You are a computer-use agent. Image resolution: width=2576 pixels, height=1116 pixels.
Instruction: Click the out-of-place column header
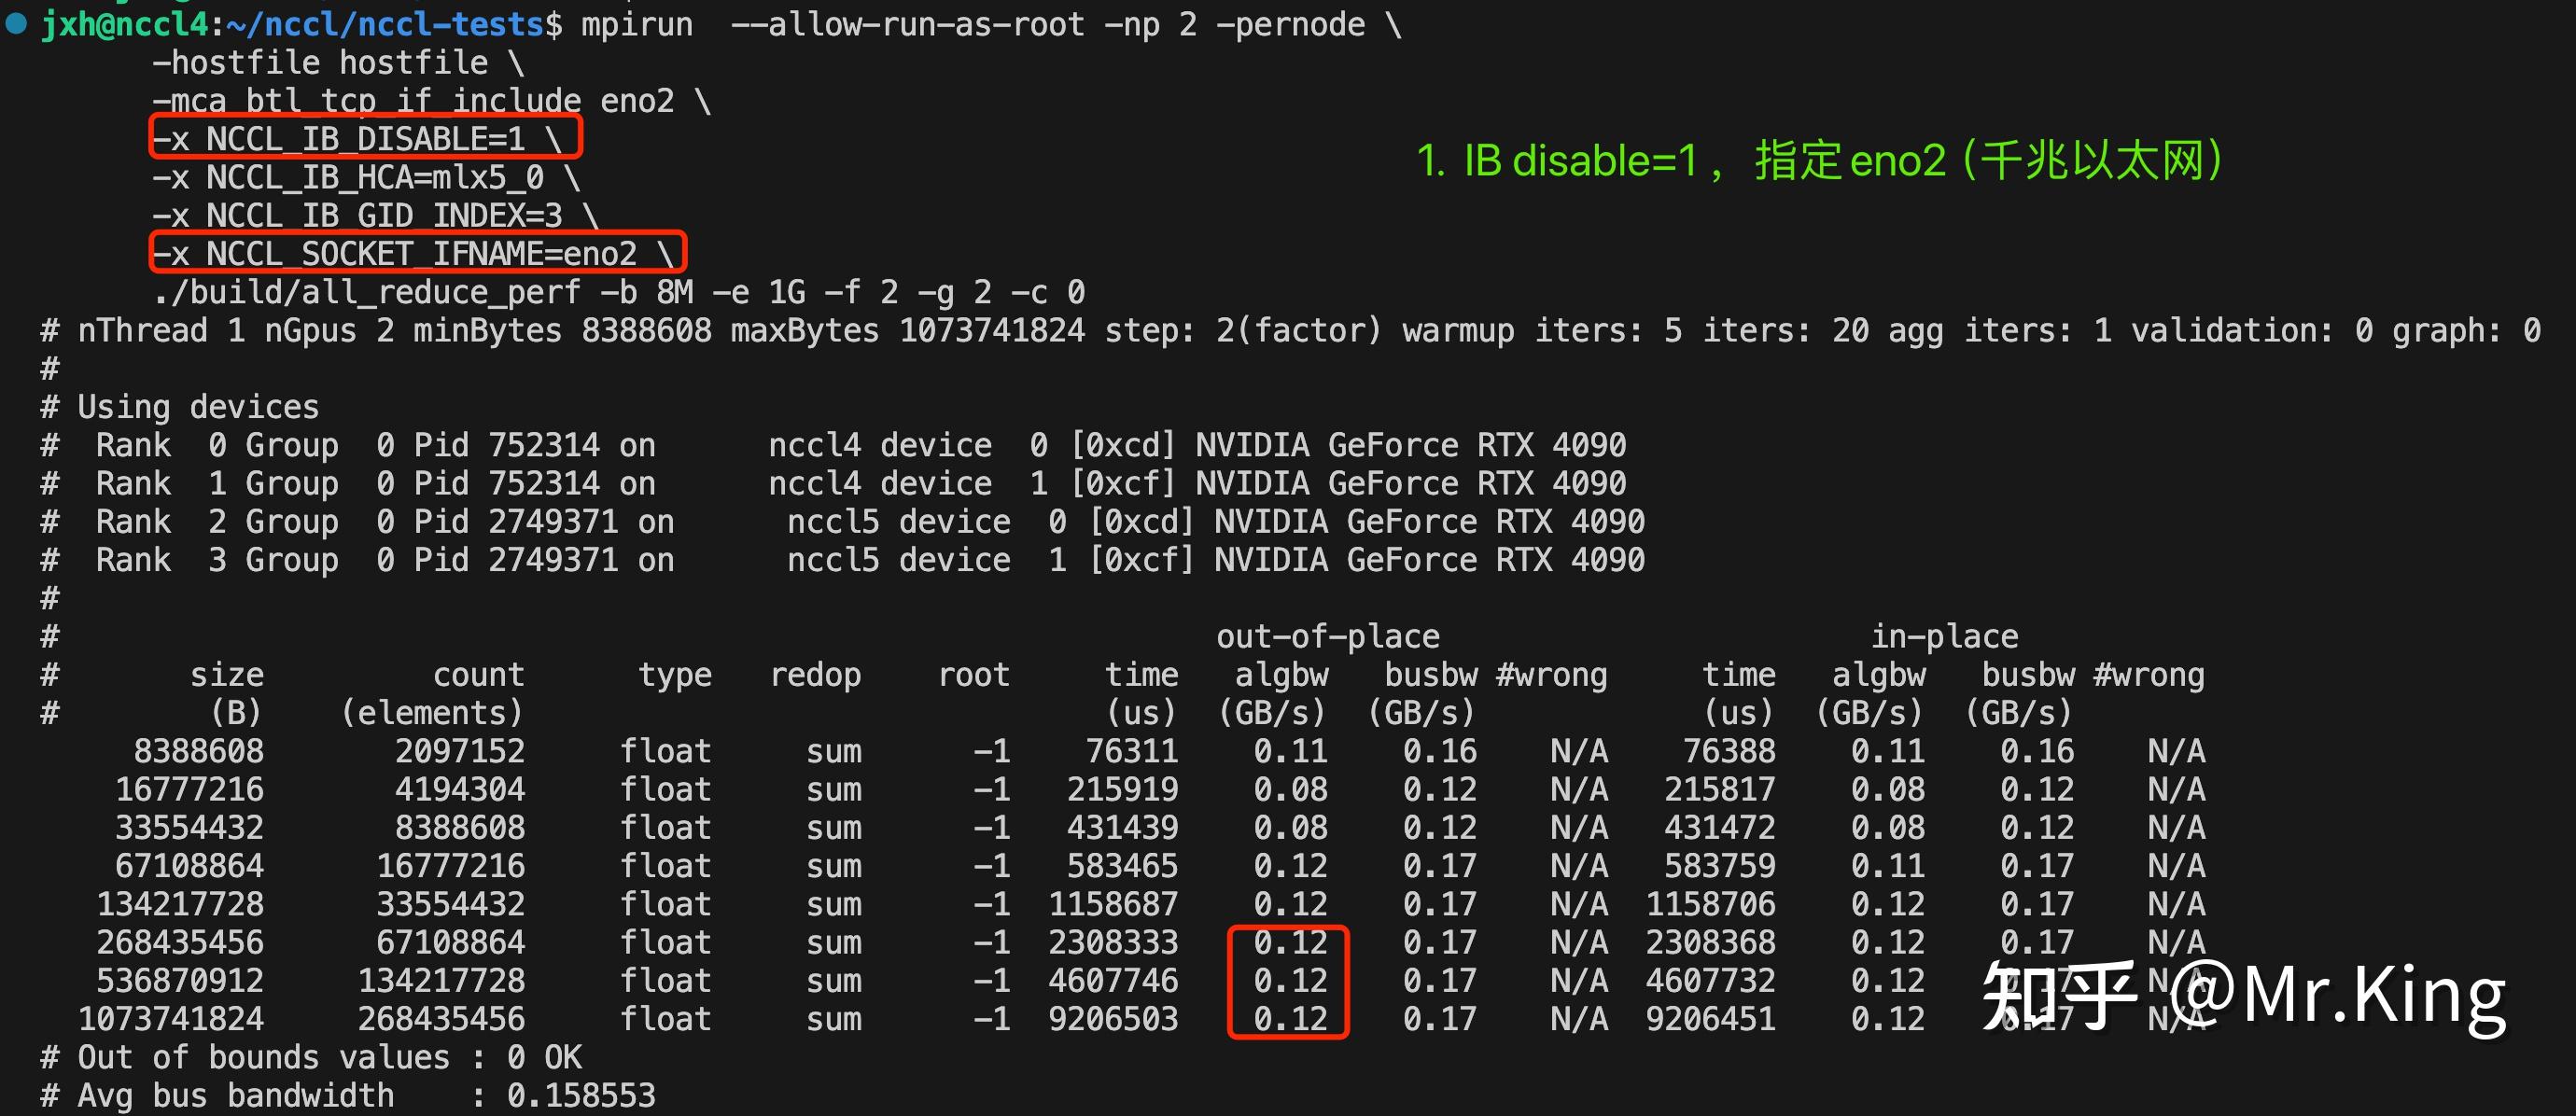click(1327, 636)
